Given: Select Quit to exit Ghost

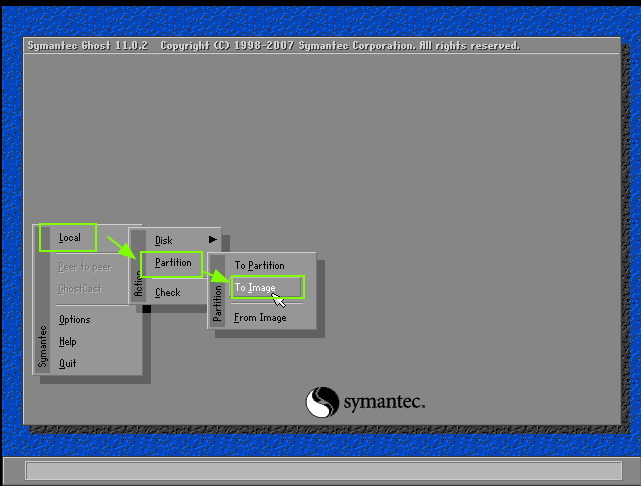Looking at the screenshot, I should [67, 363].
